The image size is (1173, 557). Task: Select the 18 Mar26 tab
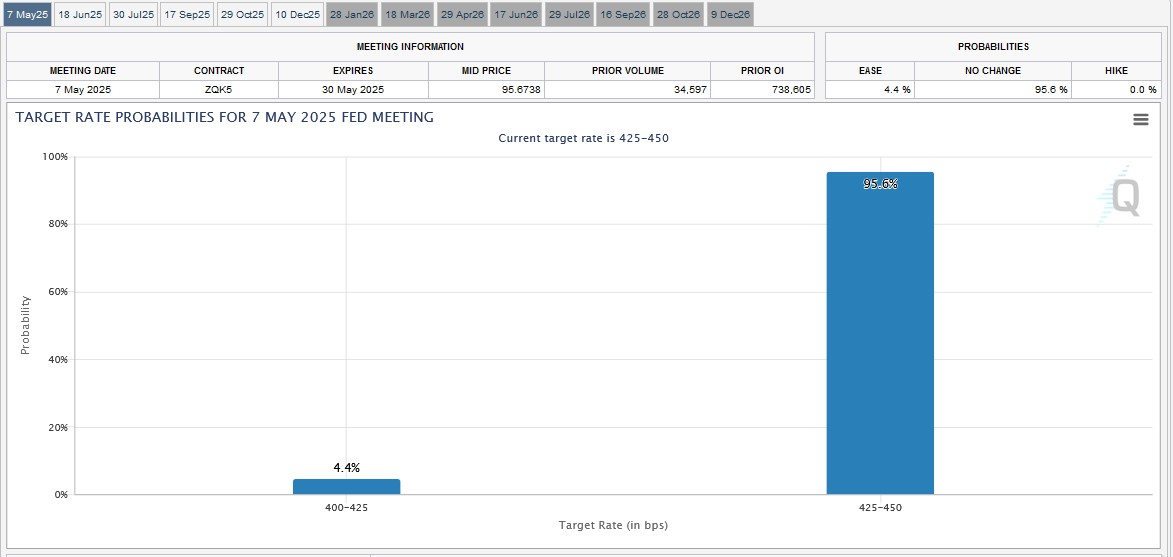point(407,14)
